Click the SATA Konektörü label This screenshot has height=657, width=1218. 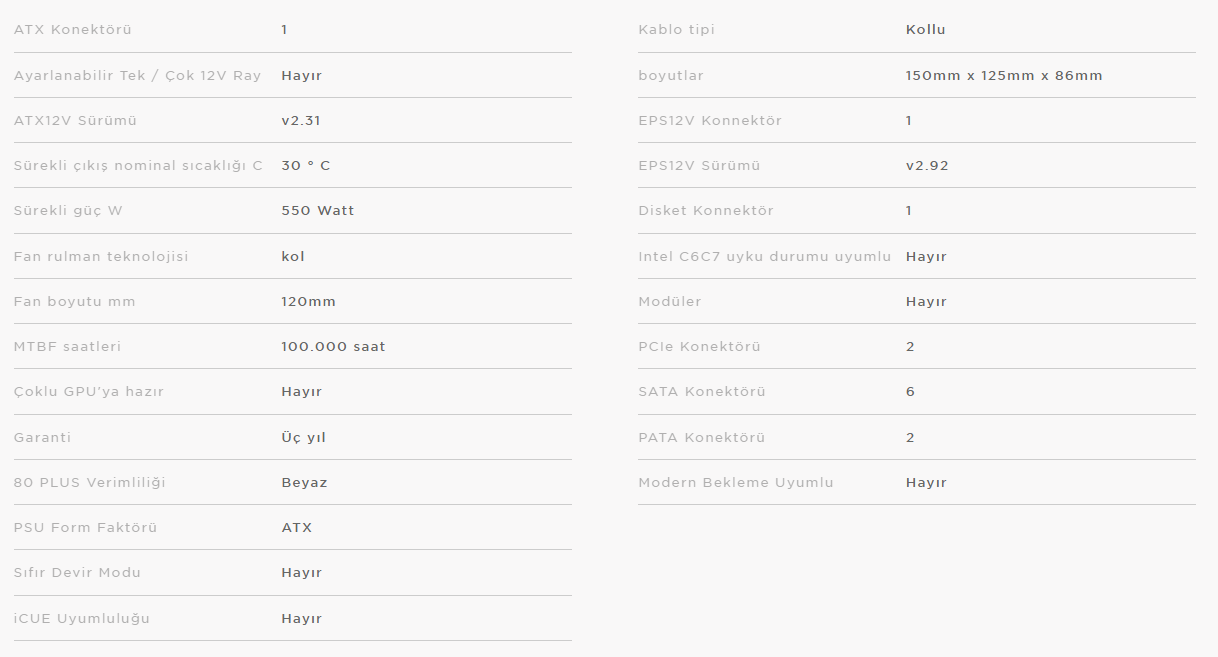(x=702, y=392)
